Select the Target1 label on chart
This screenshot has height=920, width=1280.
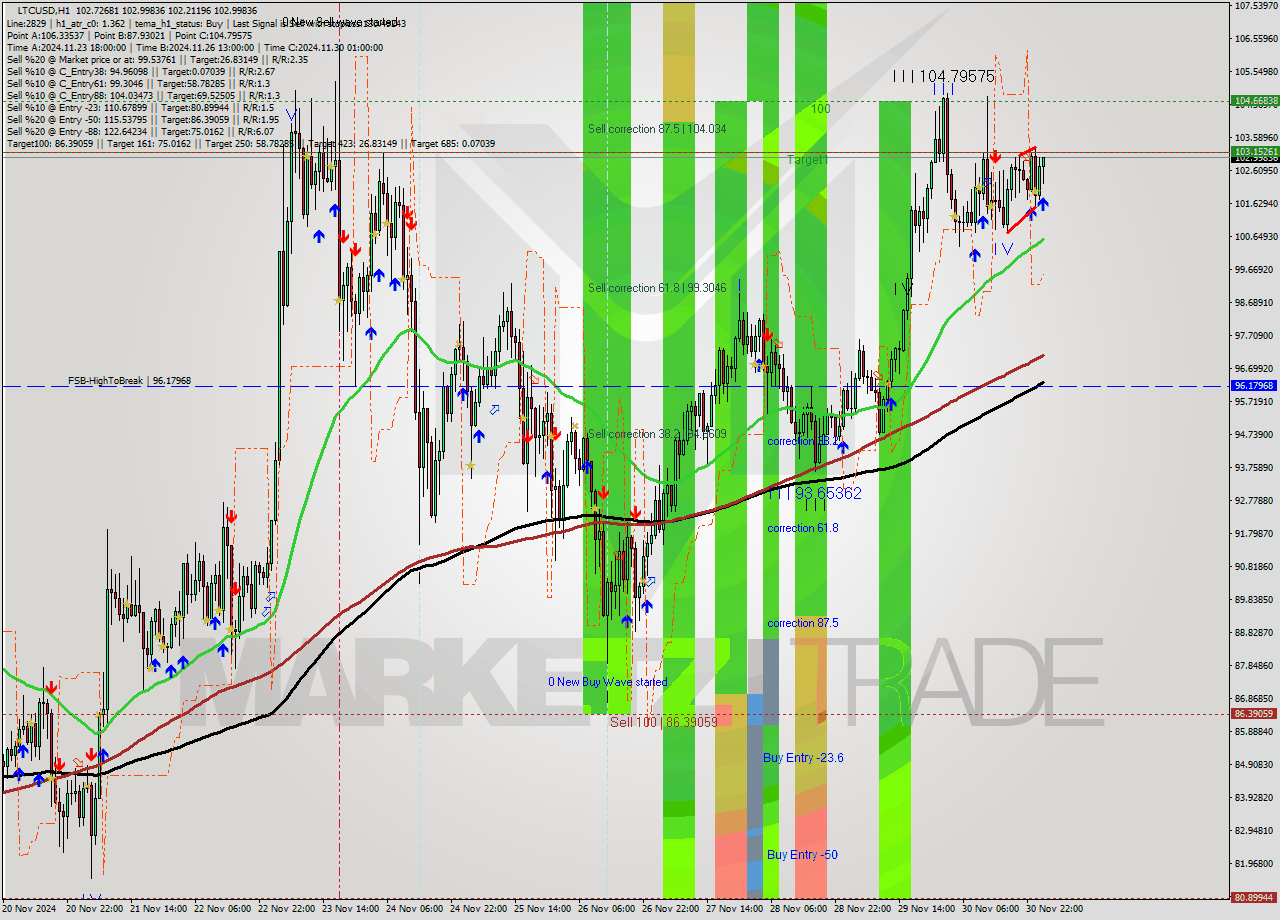point(807,160)
